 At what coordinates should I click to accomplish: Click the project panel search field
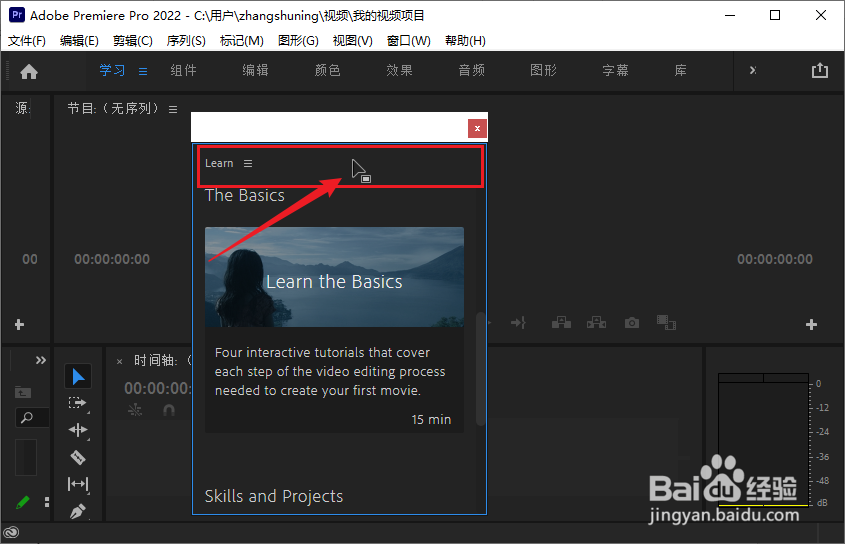point(32,417)
